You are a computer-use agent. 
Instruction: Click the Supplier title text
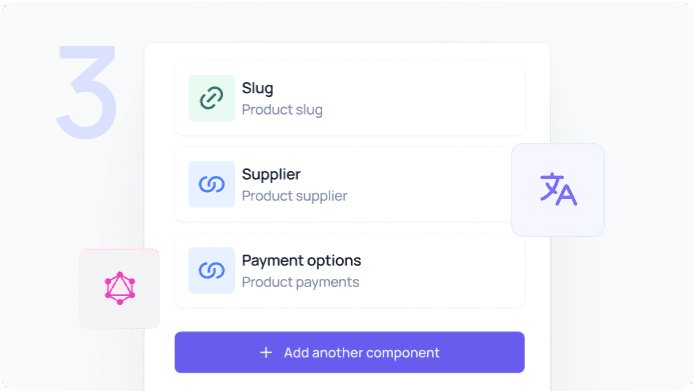pos(271,174)
